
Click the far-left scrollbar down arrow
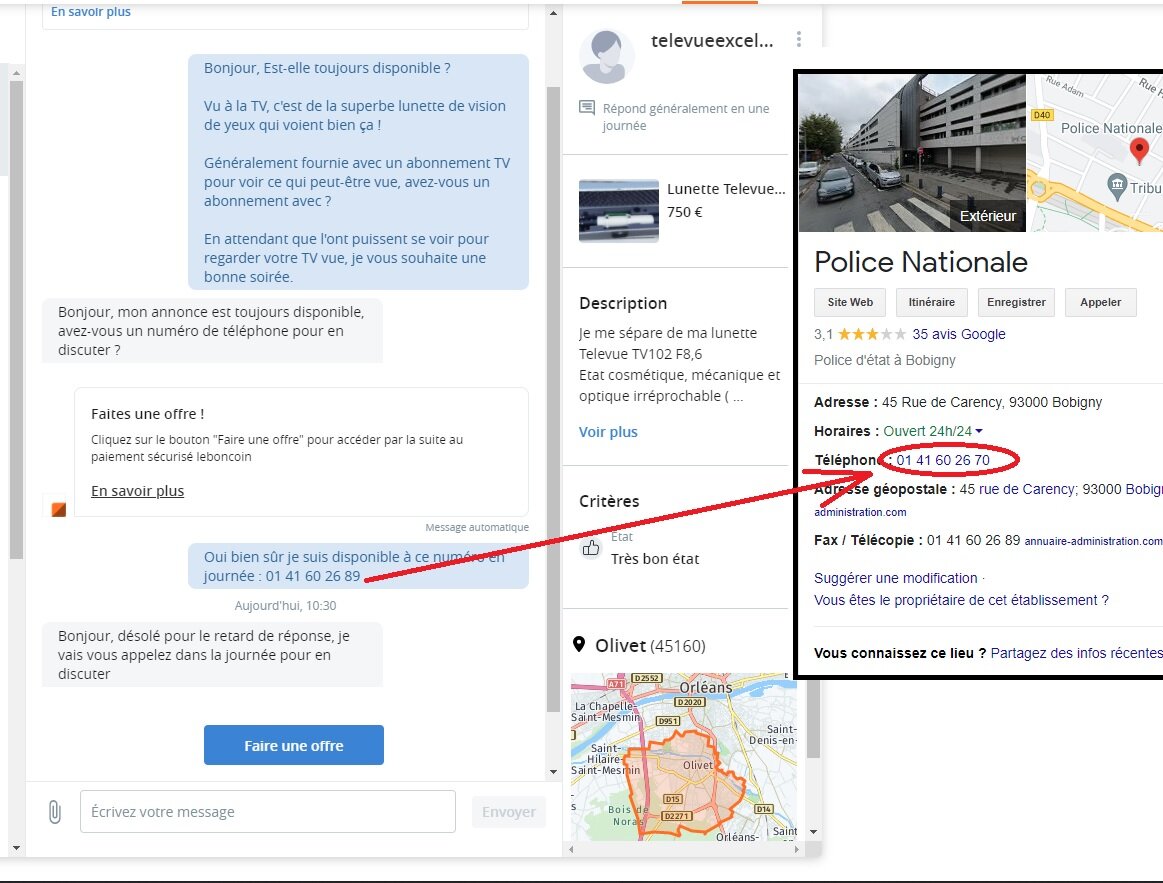point(16,847)
